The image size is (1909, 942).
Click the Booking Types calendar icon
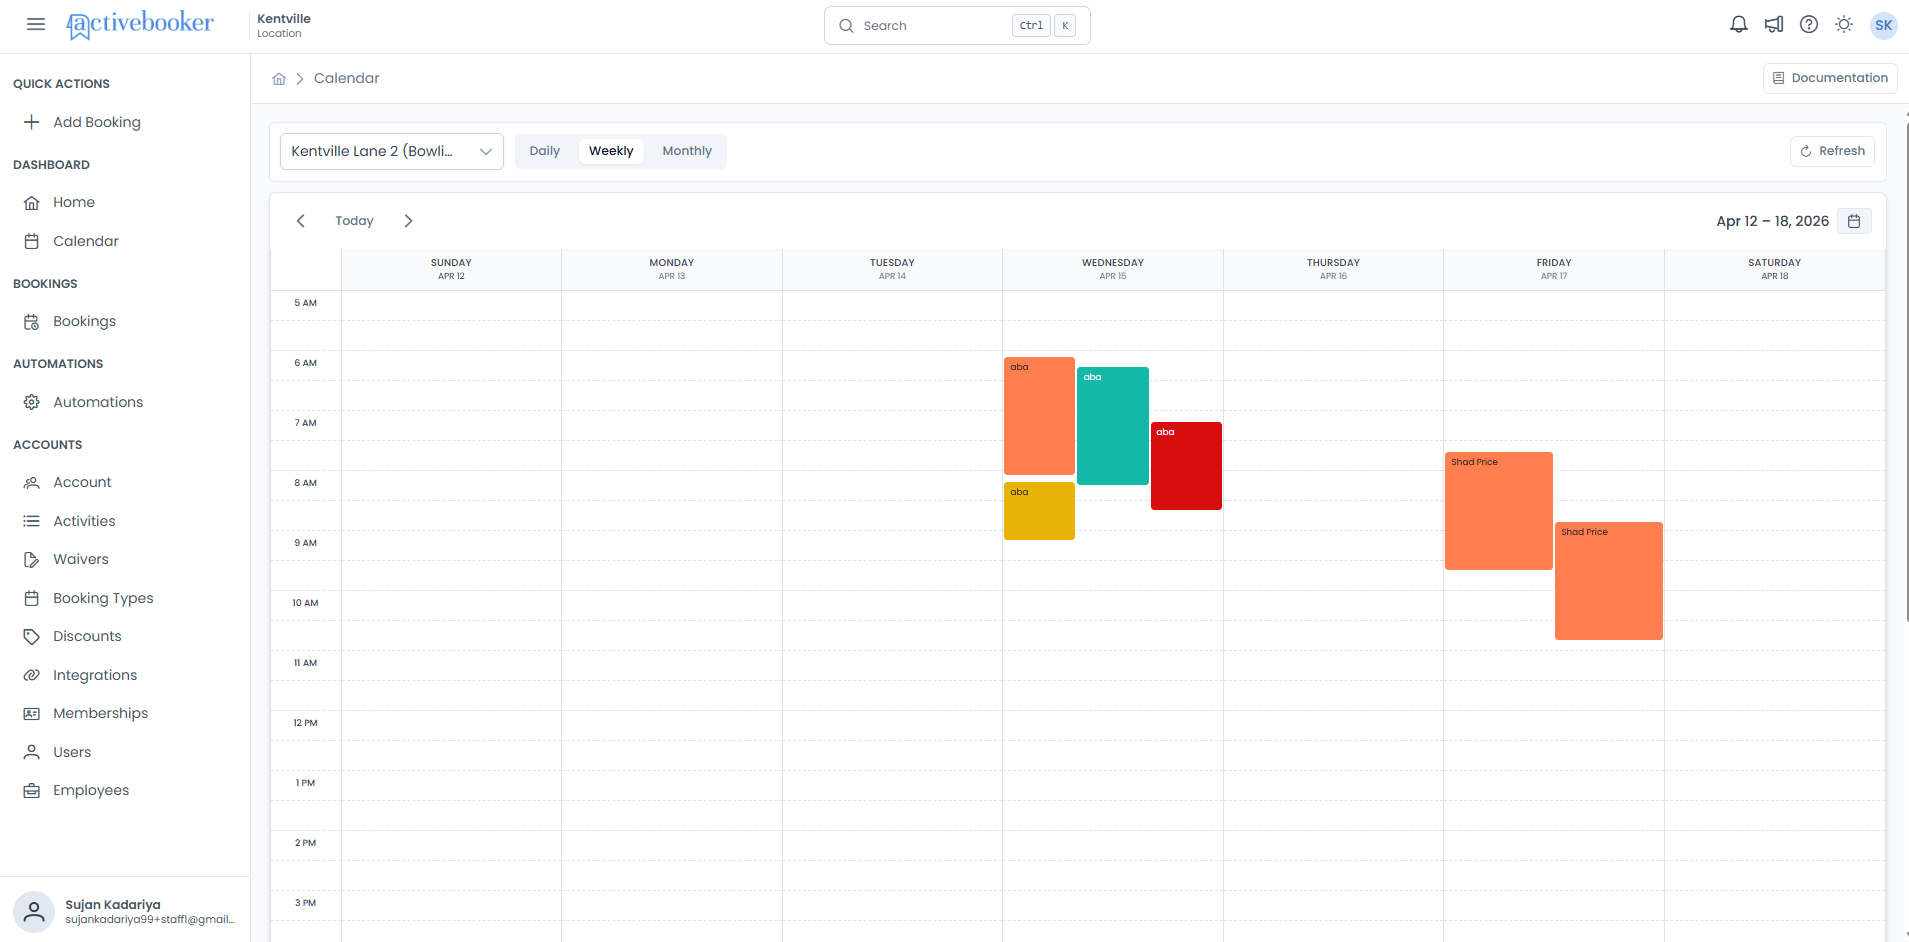(x=32, y=598)
